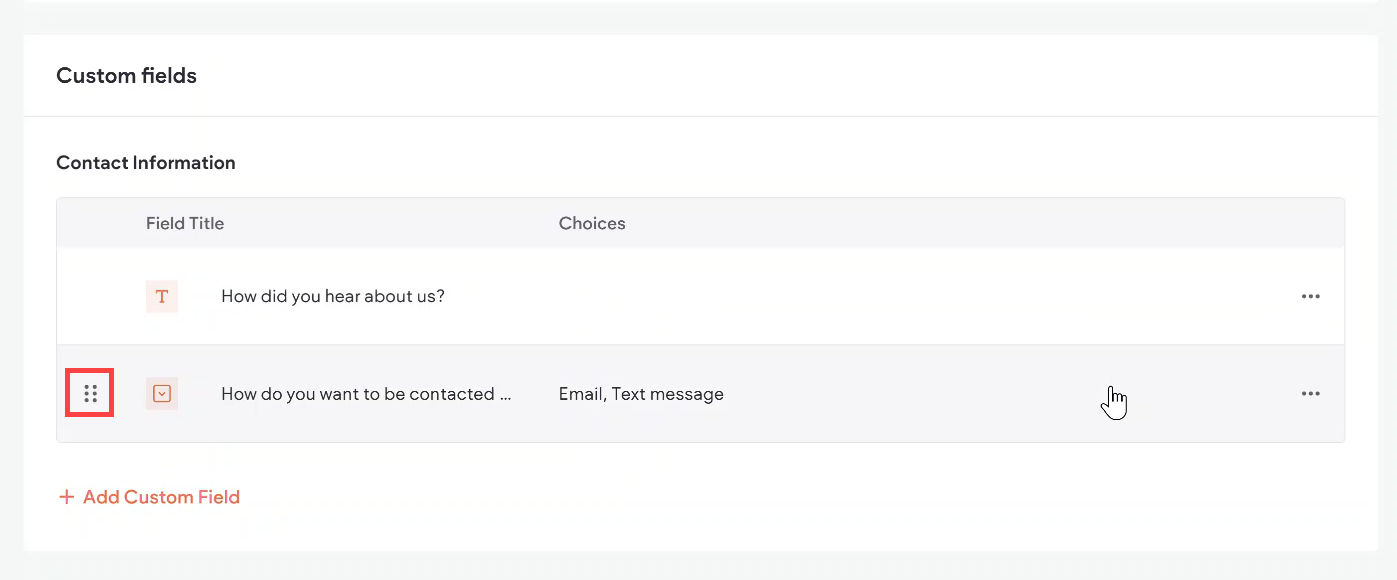Screen dimensions: 1397x580
Task: Click the 'Custom fields' section heading
Action: point(126,76)
